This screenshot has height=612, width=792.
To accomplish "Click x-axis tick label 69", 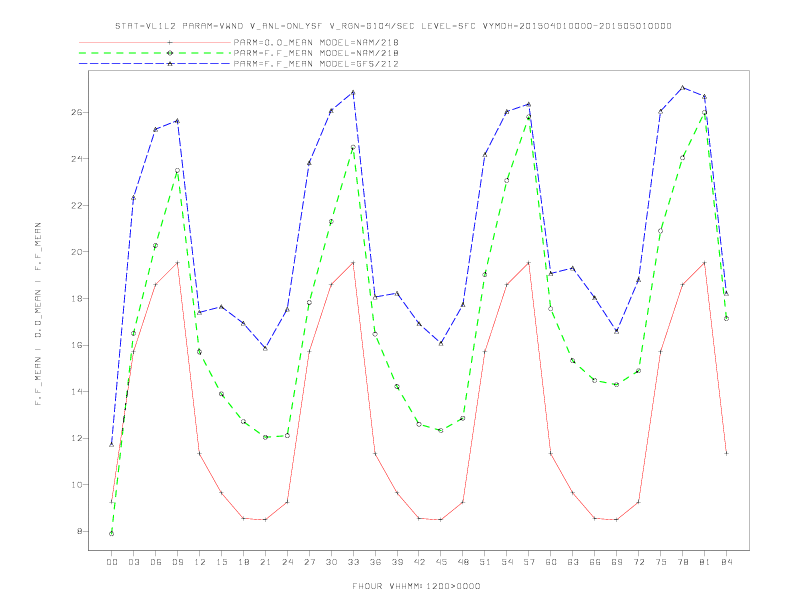I will coord(617,562).
